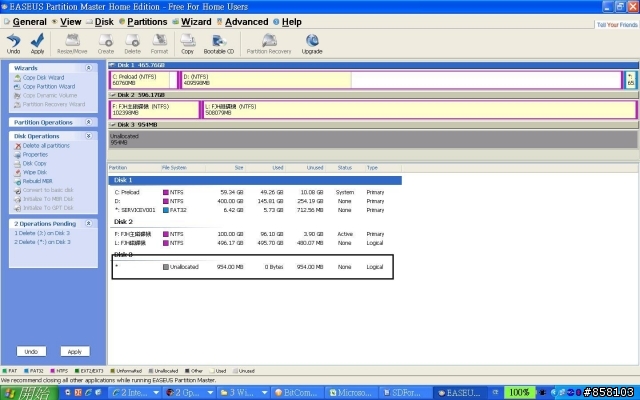Click the Create partition toolbar icon

(106, 44)
